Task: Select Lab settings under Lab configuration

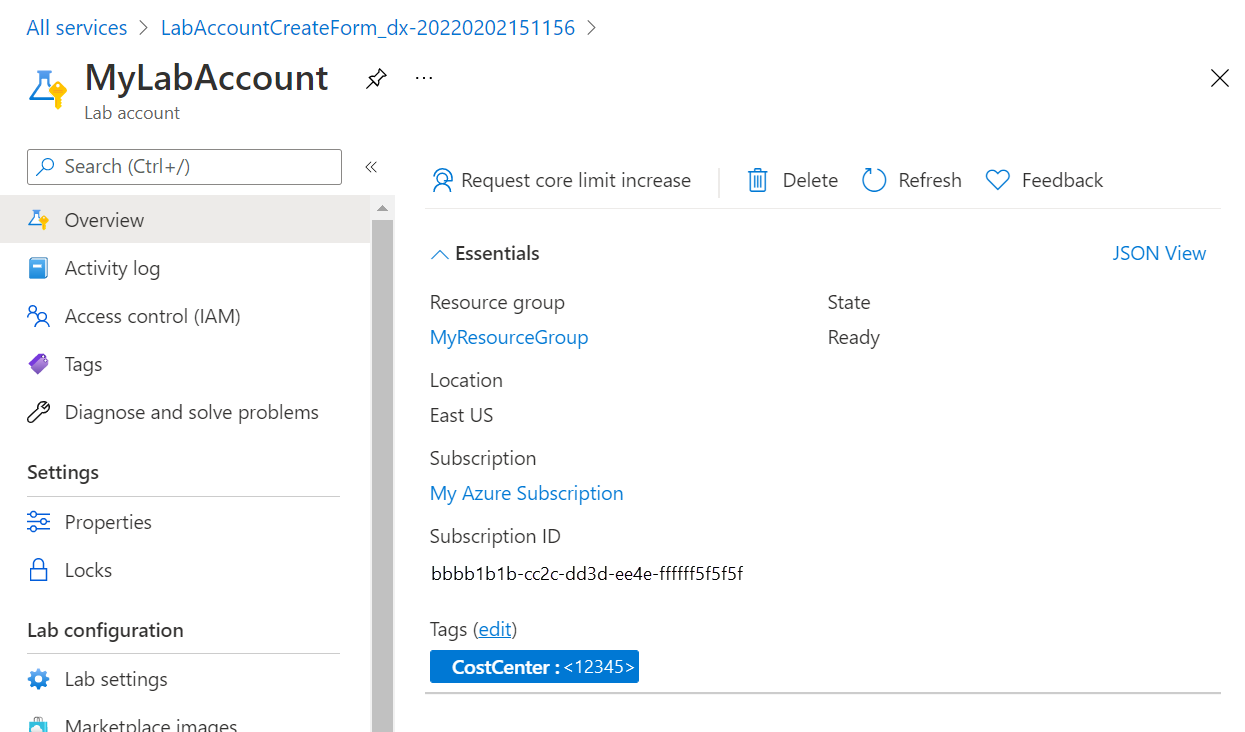Action: tap(117, 678)
